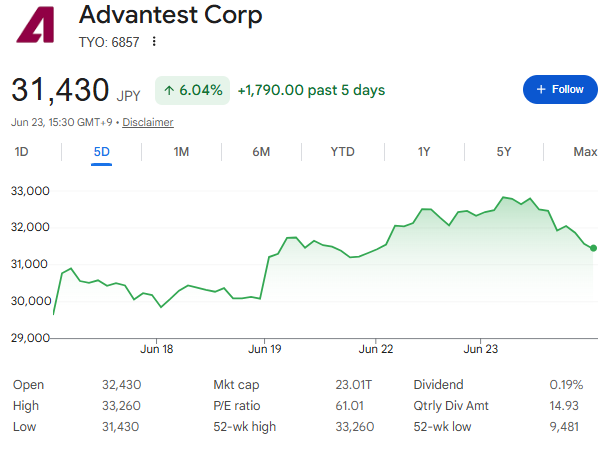Open the Disclaimer link
Screen dimensions: 610x451
click(148, 122)
